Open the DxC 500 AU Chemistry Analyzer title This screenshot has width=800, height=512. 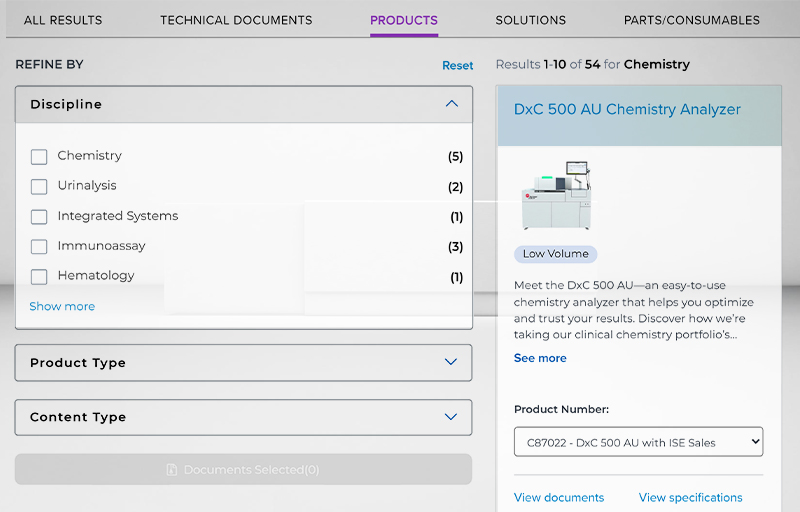pos(627,110)
